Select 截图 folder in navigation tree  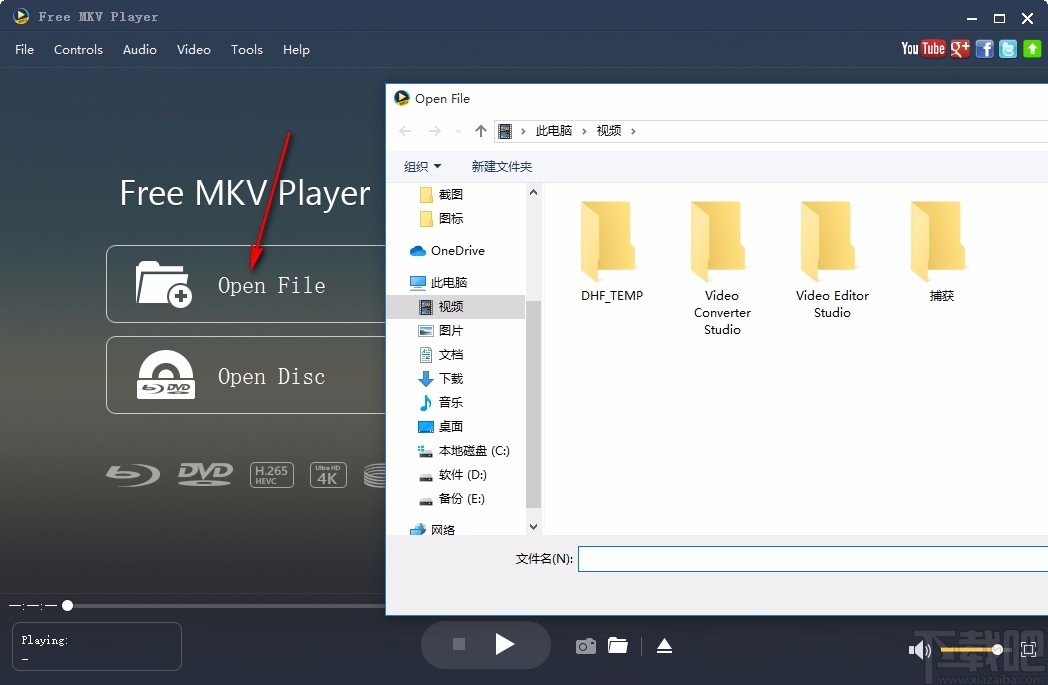[441, 194]
